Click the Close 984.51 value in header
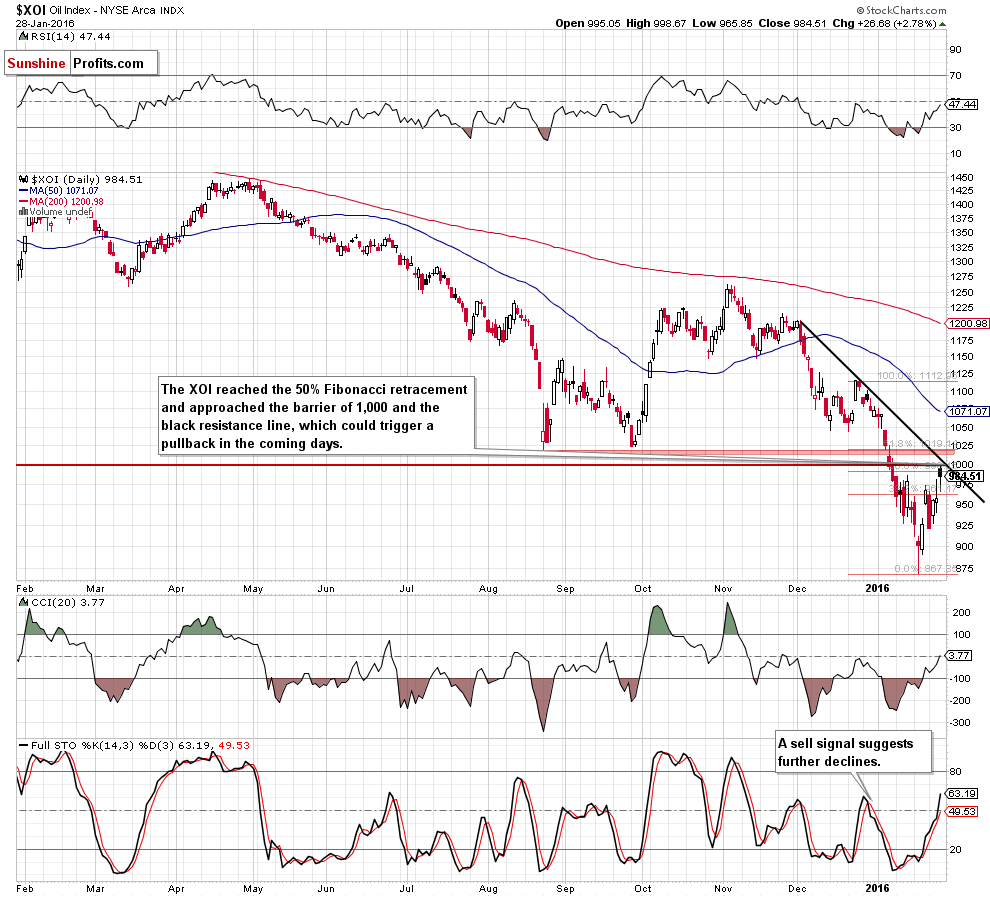 (792, 23)
